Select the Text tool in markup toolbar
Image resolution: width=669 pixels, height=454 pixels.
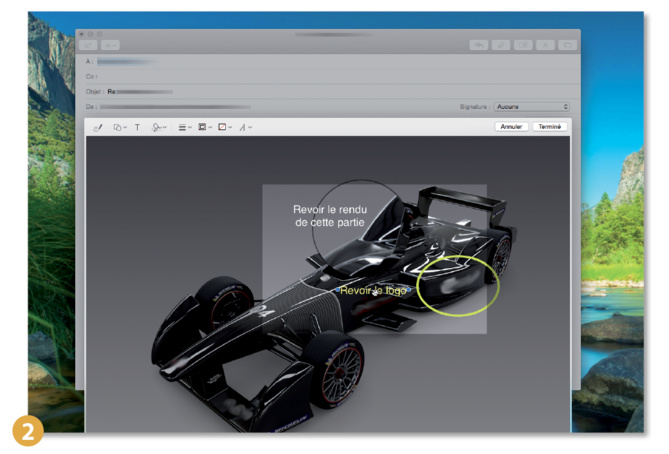coord(137,128)
